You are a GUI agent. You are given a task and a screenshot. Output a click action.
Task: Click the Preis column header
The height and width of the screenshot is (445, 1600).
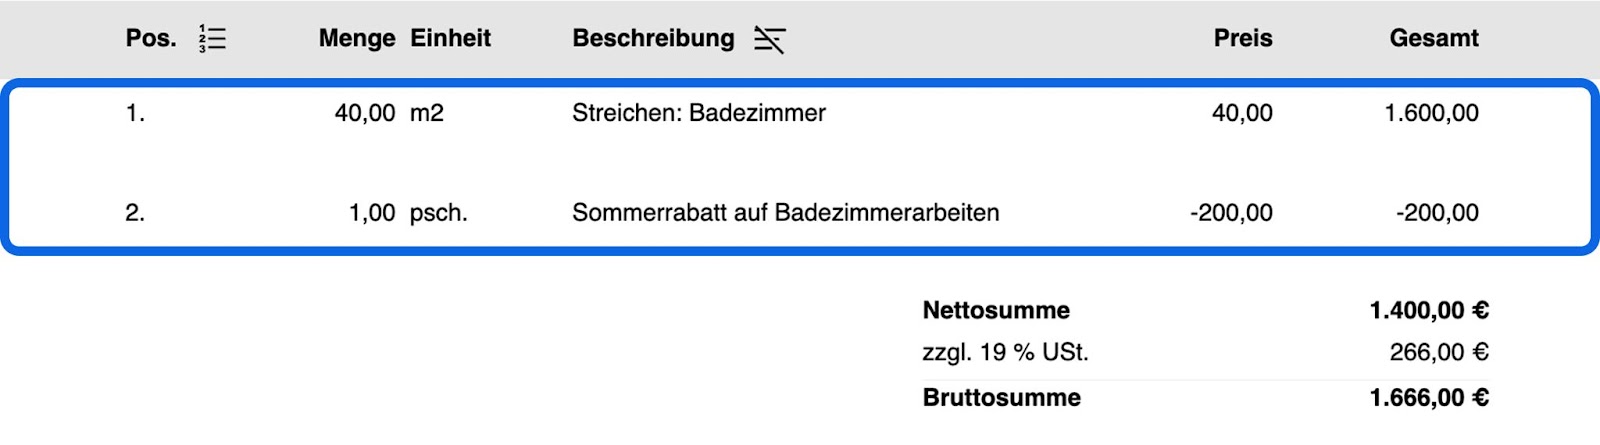pos(1243,38)
